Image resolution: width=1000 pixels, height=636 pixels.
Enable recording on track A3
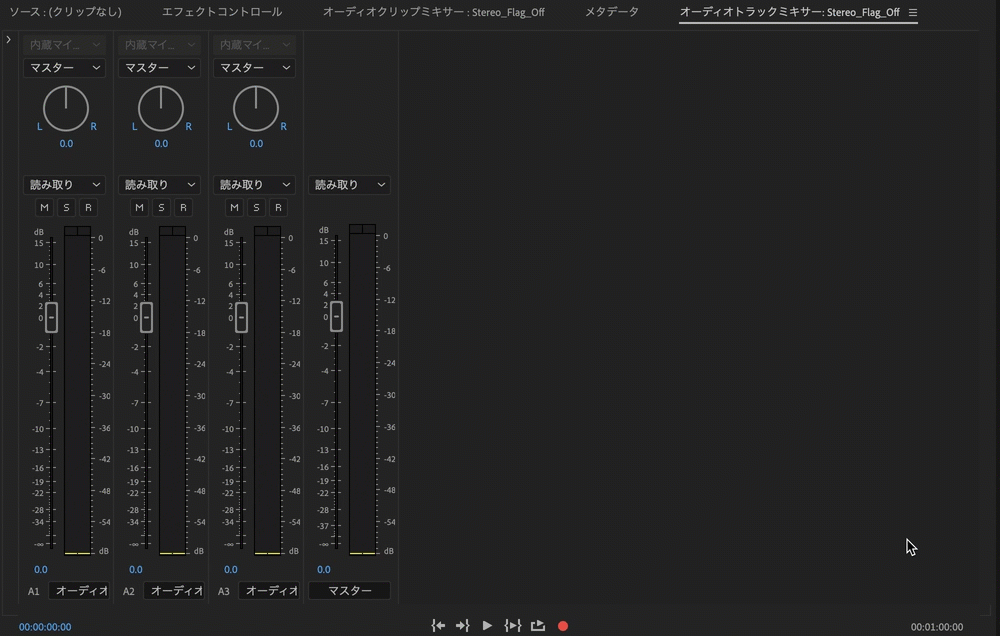[278, 207]
